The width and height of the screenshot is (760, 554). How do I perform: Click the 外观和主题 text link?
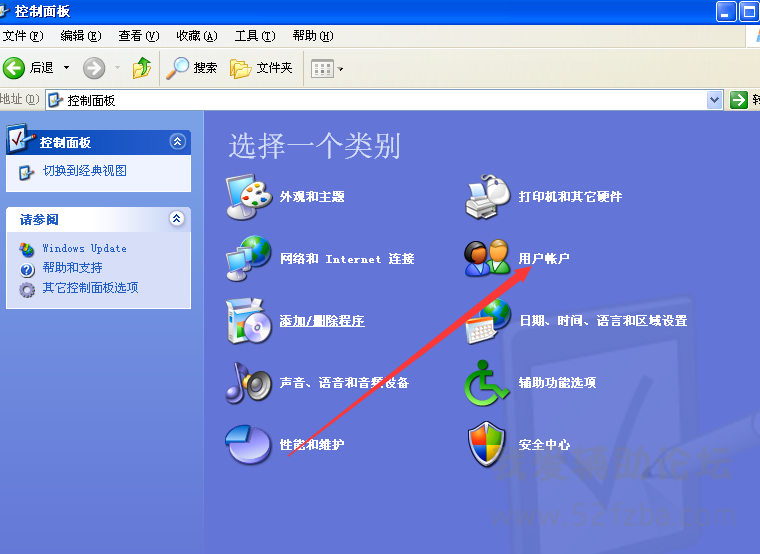pyautogui.click(x=312, y=197)
